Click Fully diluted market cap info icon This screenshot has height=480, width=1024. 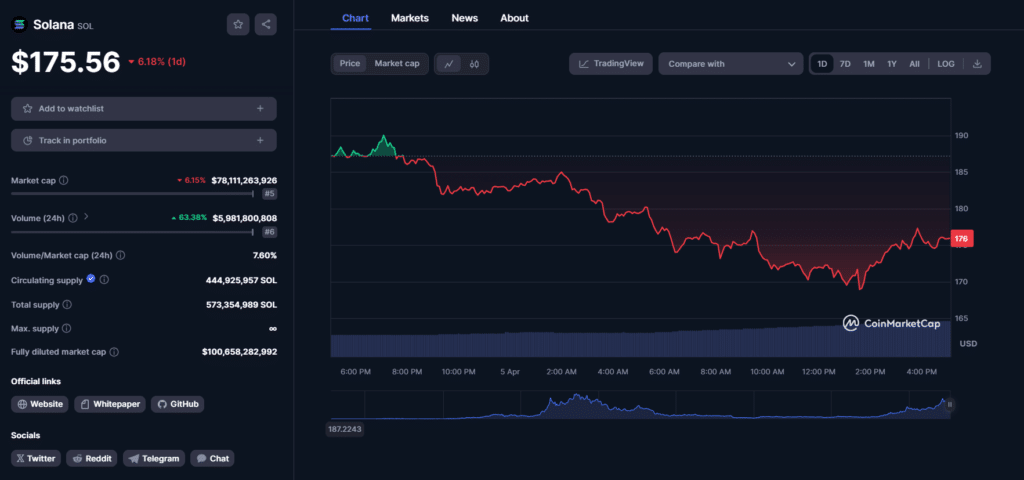click(114, 352)
